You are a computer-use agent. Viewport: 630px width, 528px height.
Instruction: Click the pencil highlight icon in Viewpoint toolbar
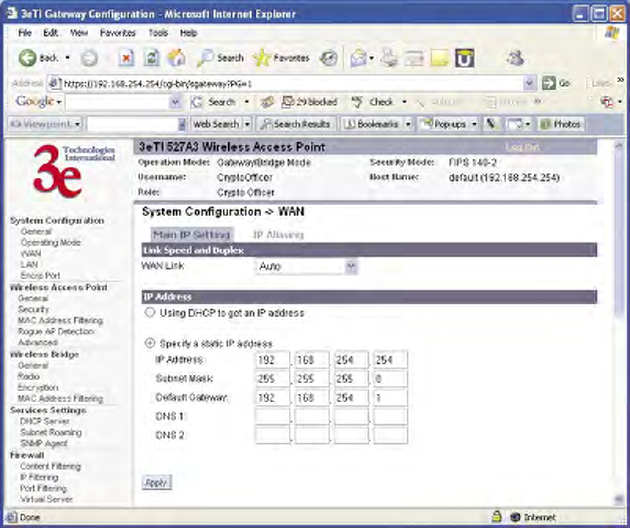pos(491,124)
